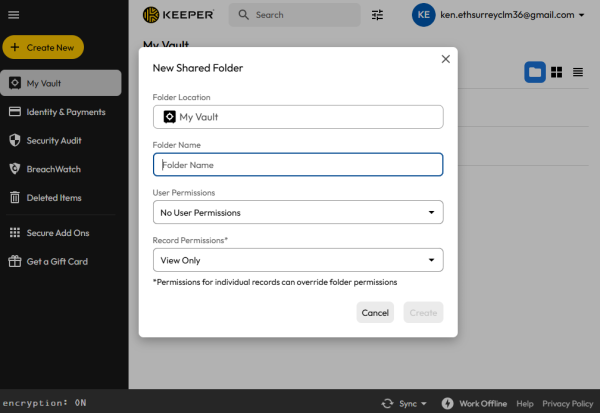Click the Work Offline lightning icon

447,403
